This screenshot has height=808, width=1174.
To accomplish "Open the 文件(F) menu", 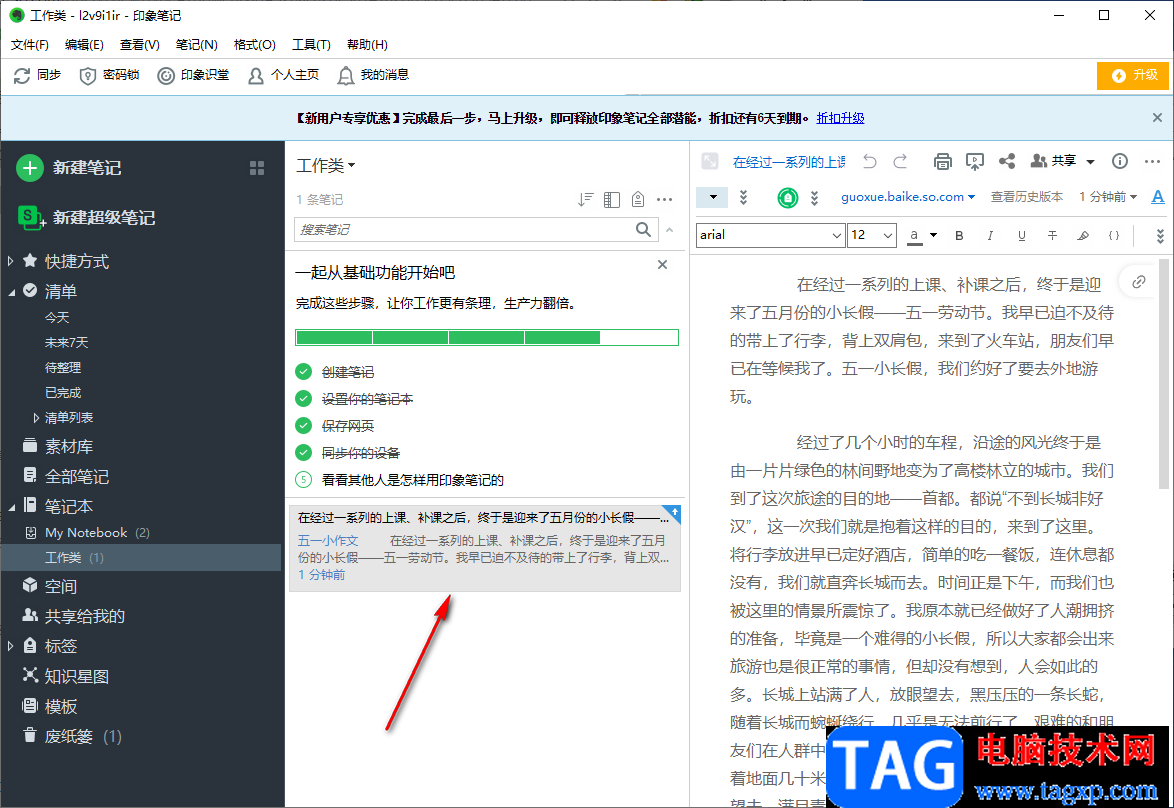I will pos(30,45).
